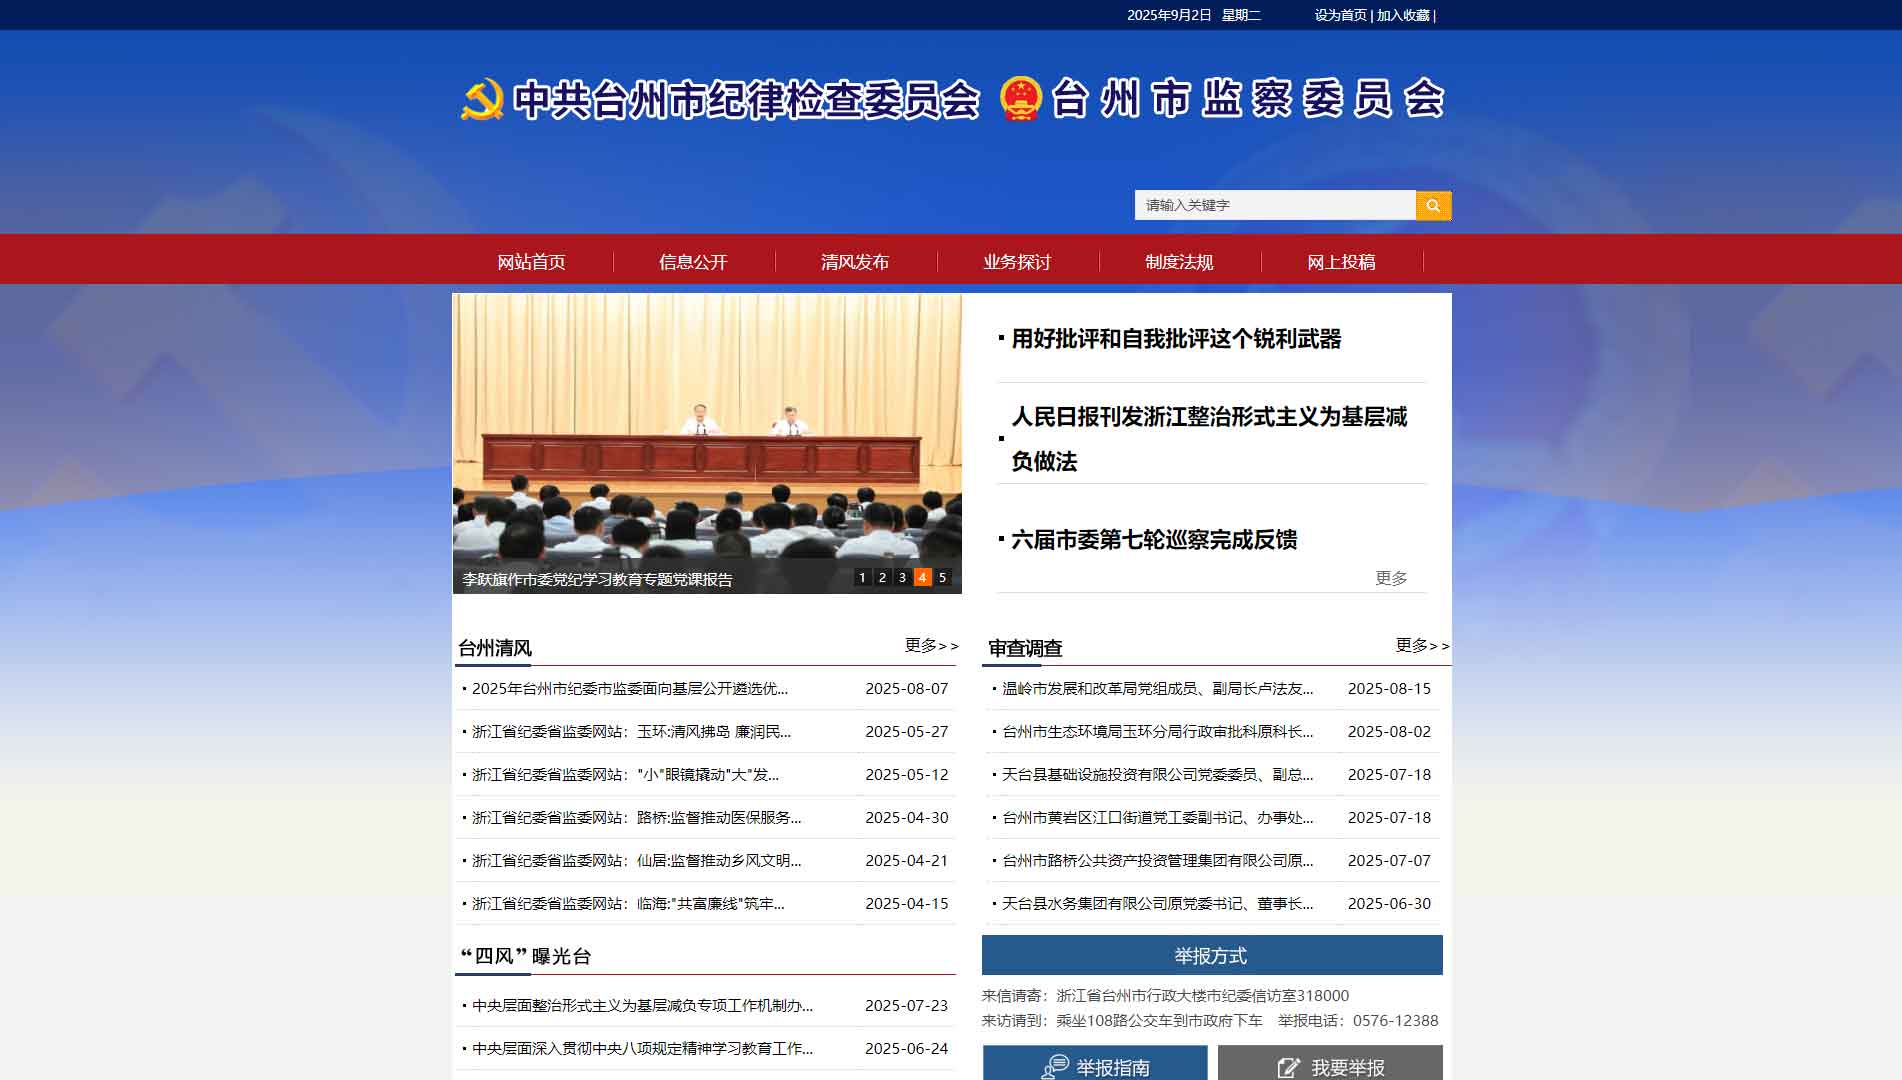Click the national emblem beside 台州市监察委员会
Screen dimensions: 1902x1080
(x=1021, y=99)
